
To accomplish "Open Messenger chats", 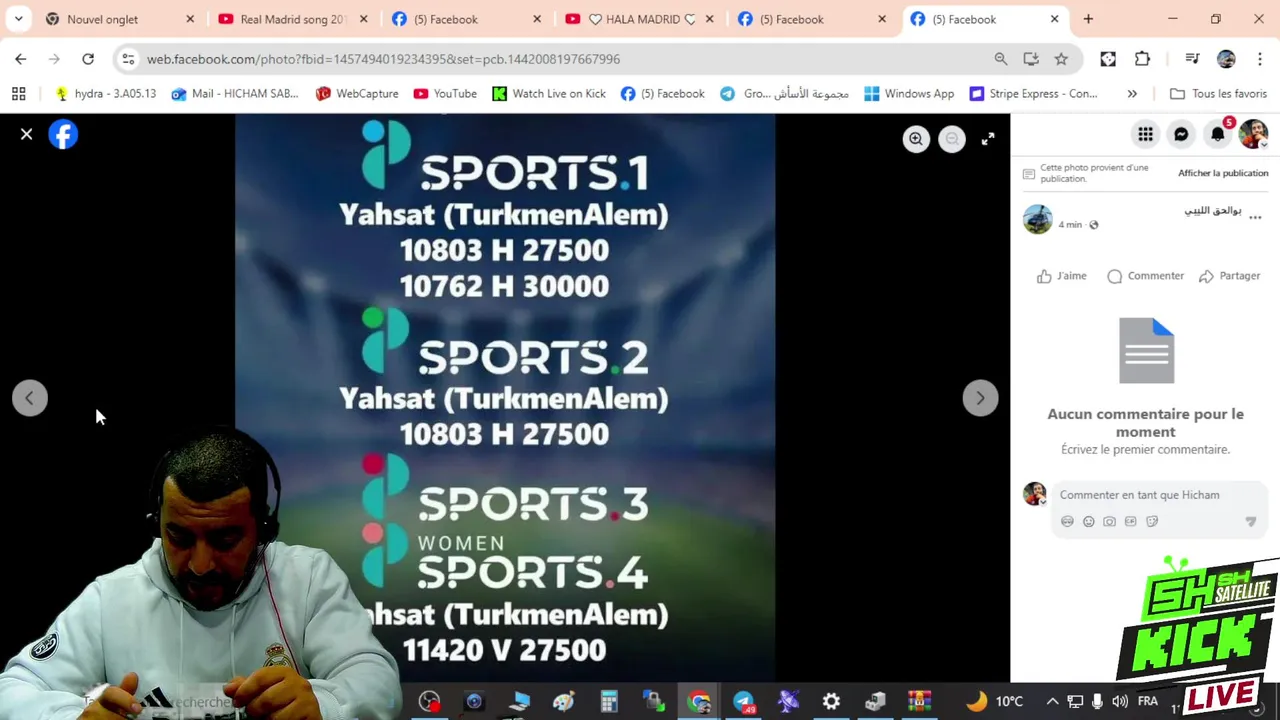I will pyautogui.click(x=1181, y=134).
